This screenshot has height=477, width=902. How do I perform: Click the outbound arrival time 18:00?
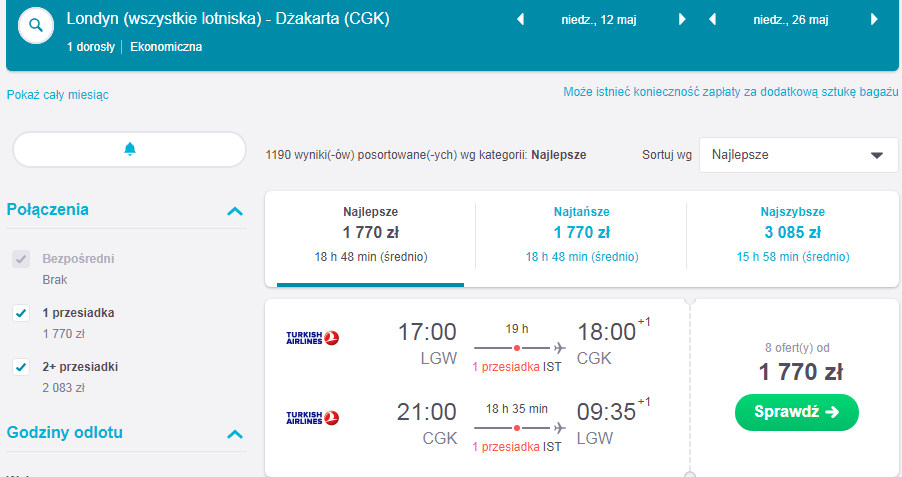(606, 333)
